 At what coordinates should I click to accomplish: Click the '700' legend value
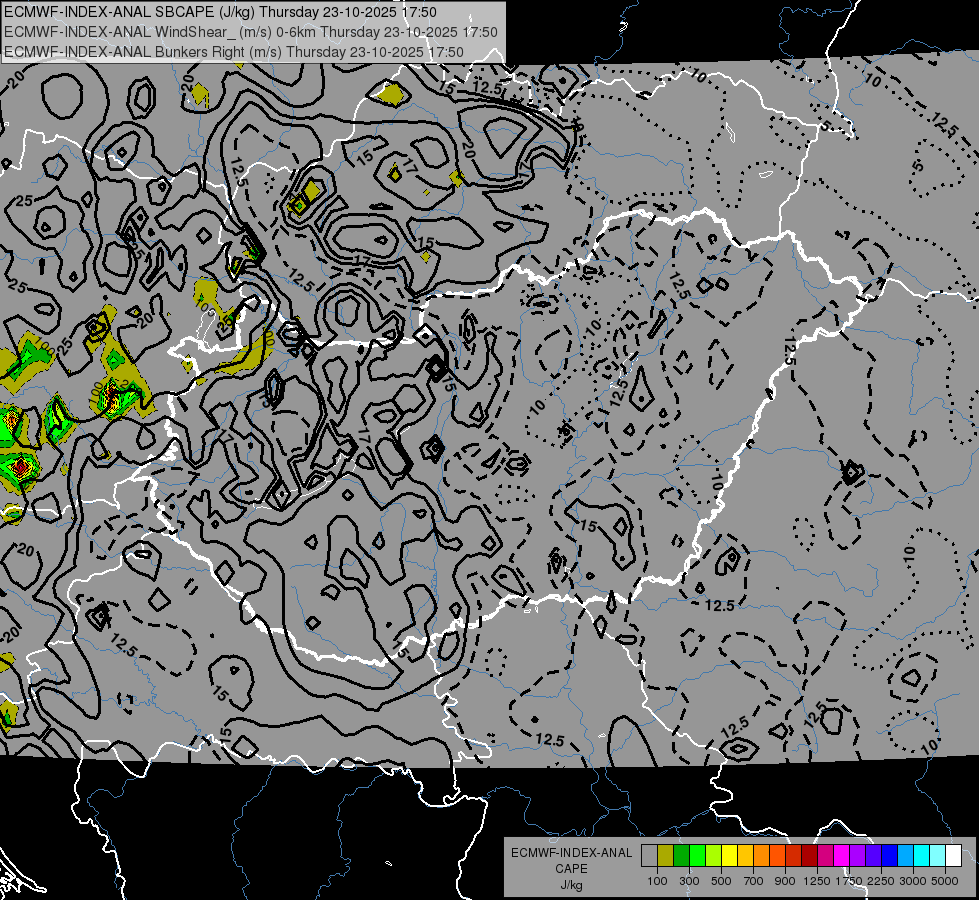[x=754, y=881]
